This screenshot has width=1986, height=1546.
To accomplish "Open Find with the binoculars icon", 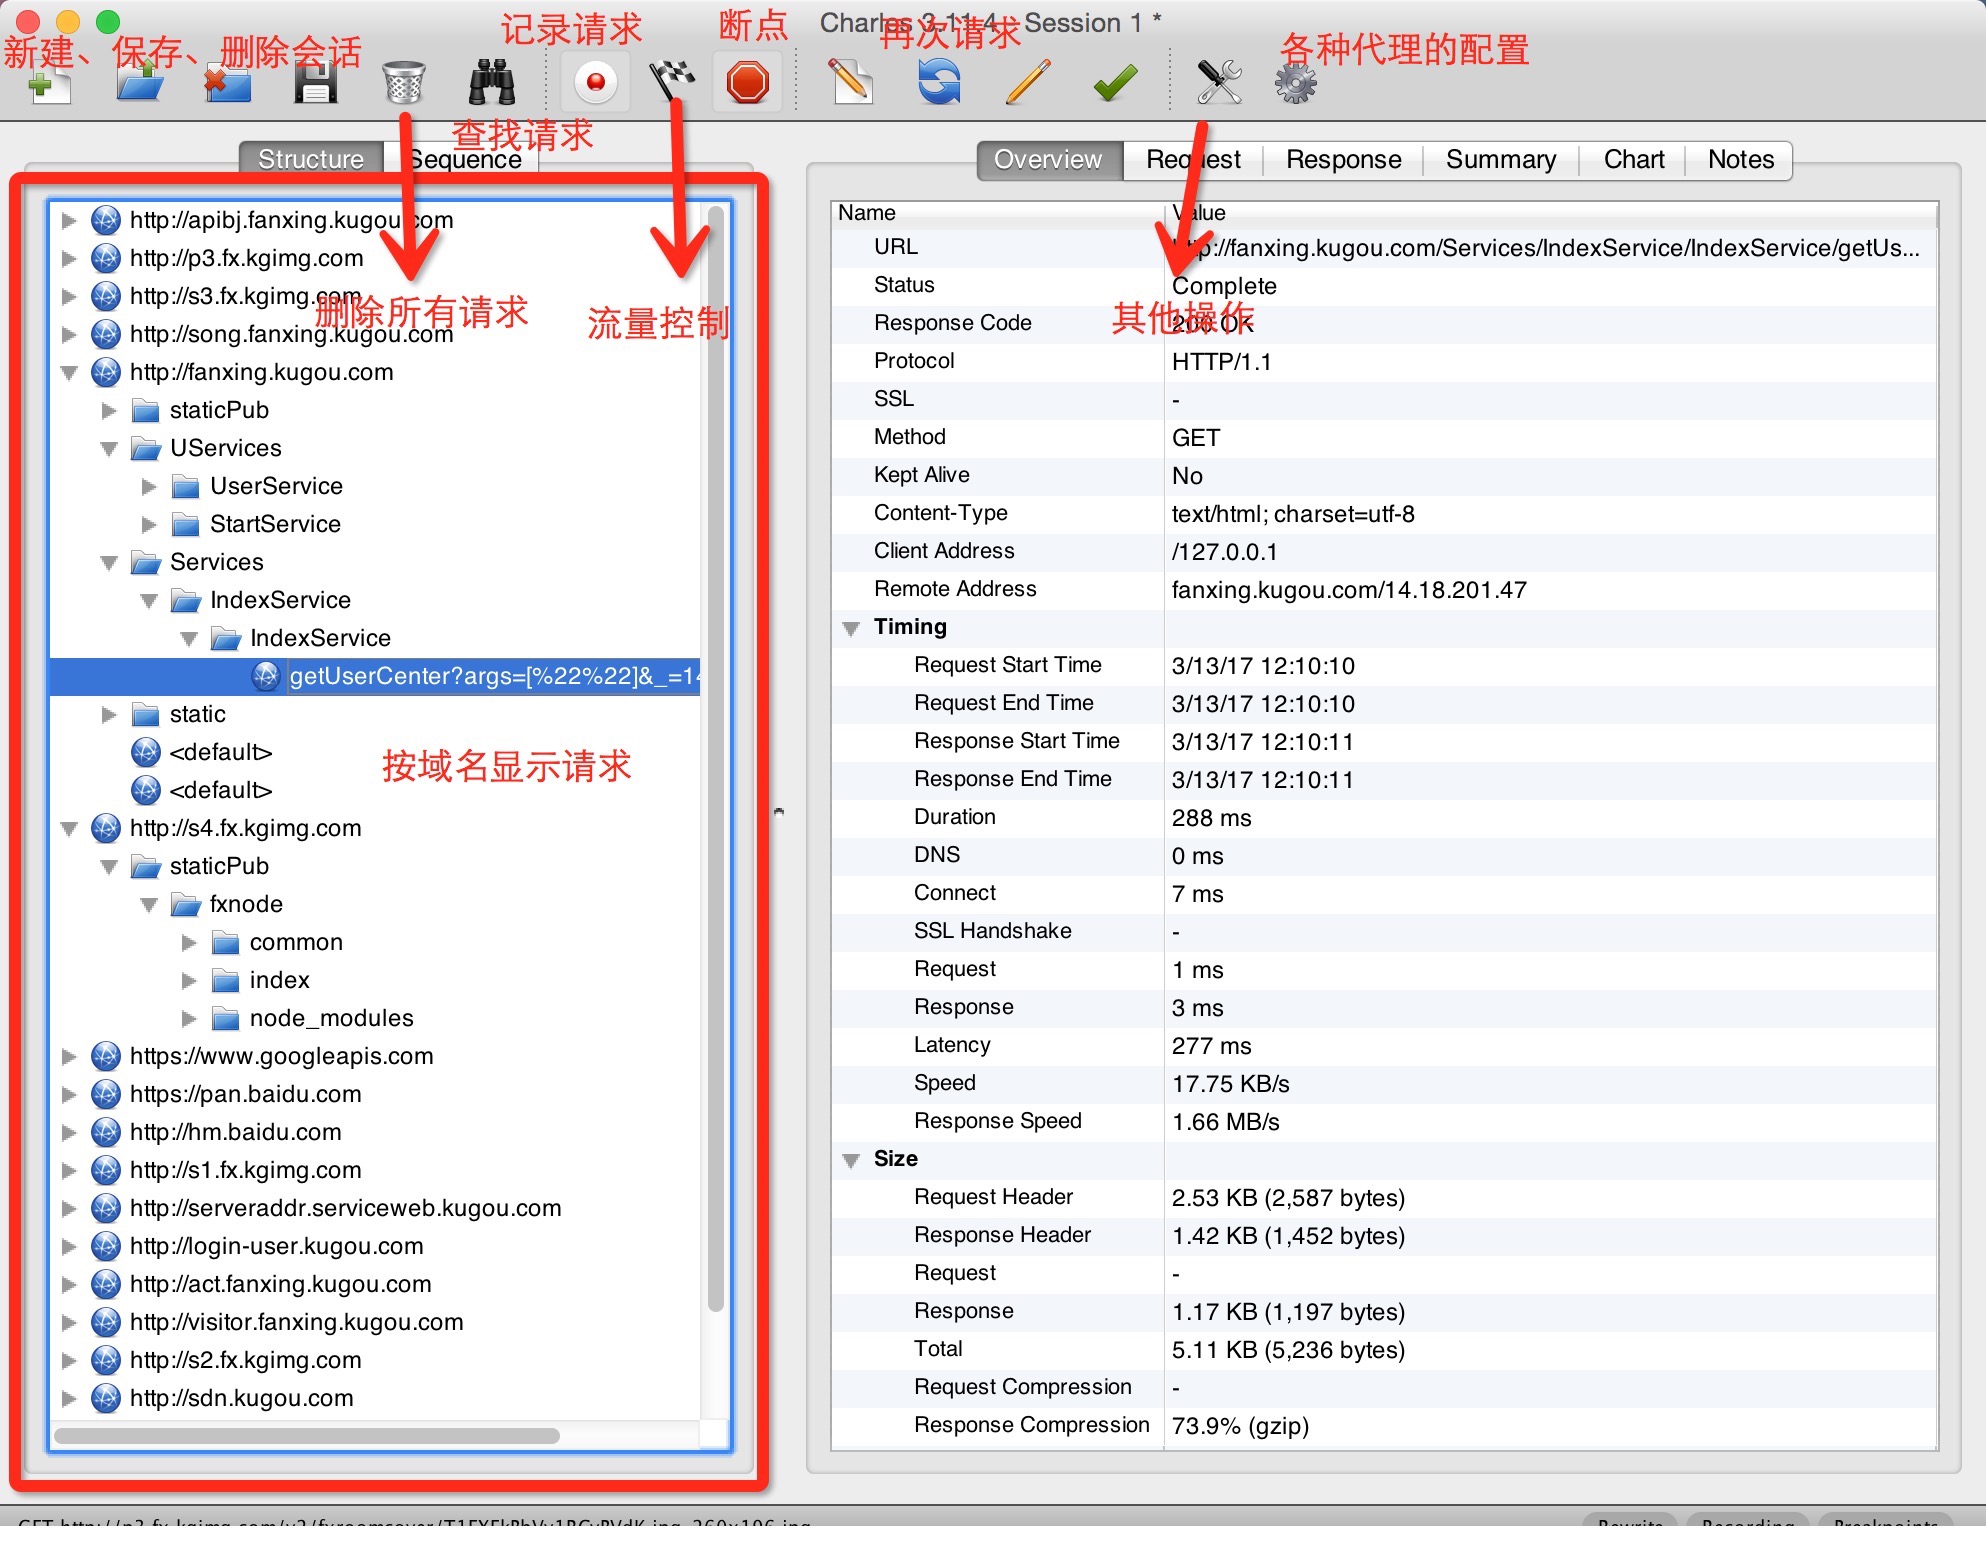I will pos(492,83).
